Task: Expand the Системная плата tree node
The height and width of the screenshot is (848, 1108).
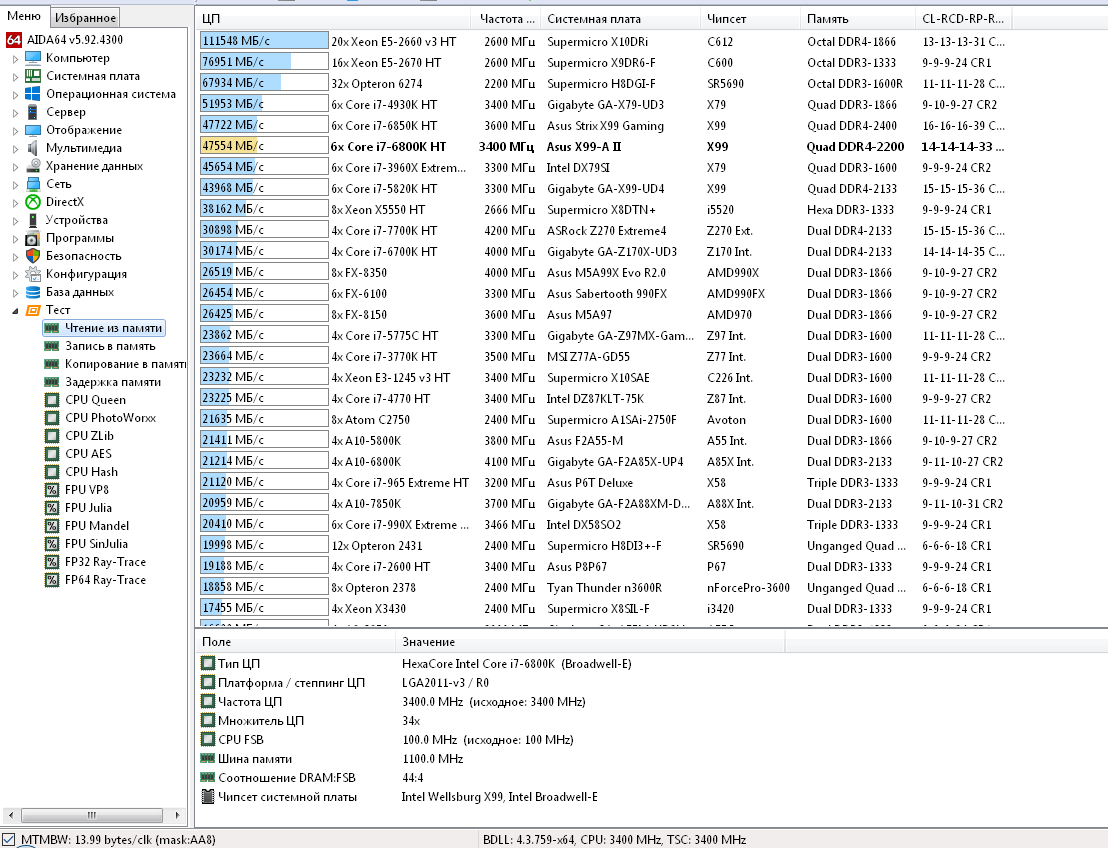Action: pos(16,76)
